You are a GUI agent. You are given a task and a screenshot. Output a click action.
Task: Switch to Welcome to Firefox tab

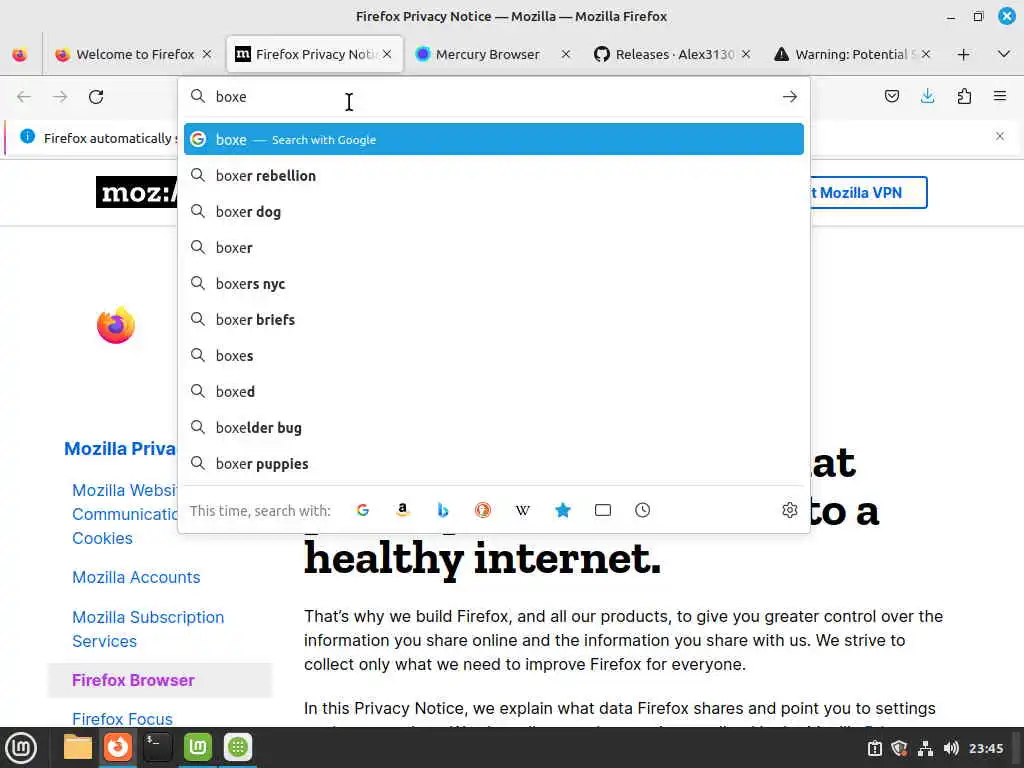pos(134,54)
